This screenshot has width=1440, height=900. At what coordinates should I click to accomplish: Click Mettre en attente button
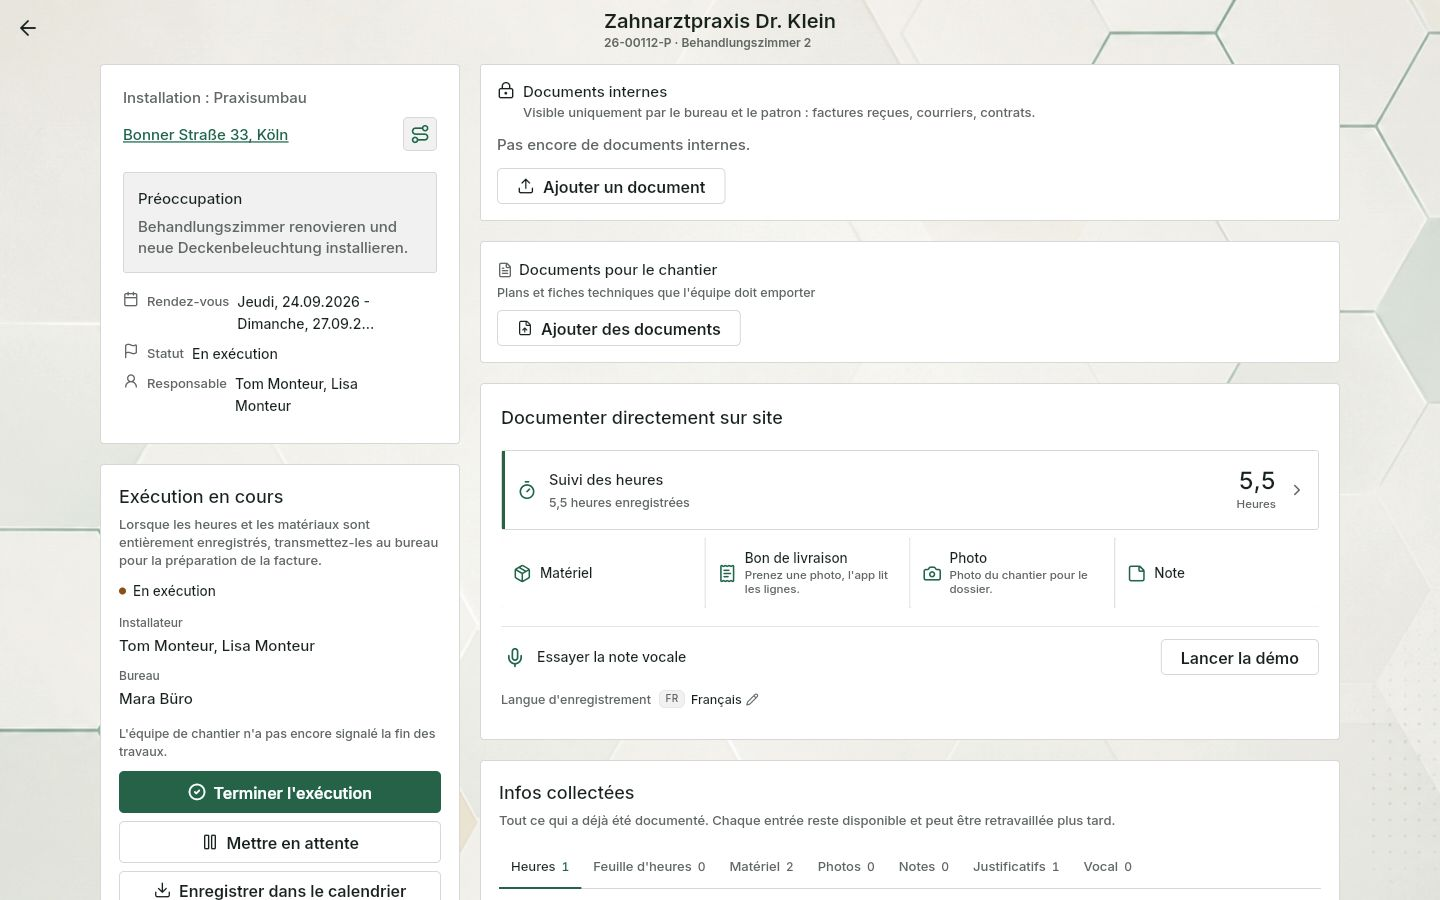[x=280, y=842]
